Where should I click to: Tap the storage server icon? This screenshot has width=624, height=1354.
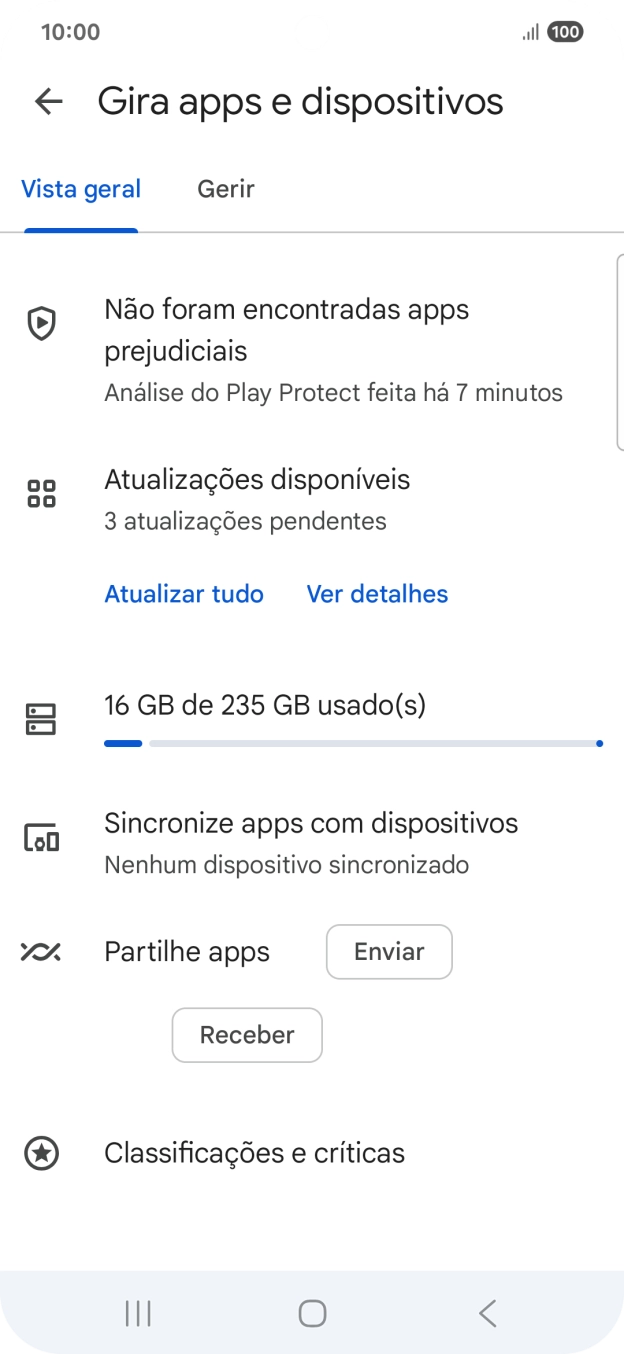(x=41, y=719)
